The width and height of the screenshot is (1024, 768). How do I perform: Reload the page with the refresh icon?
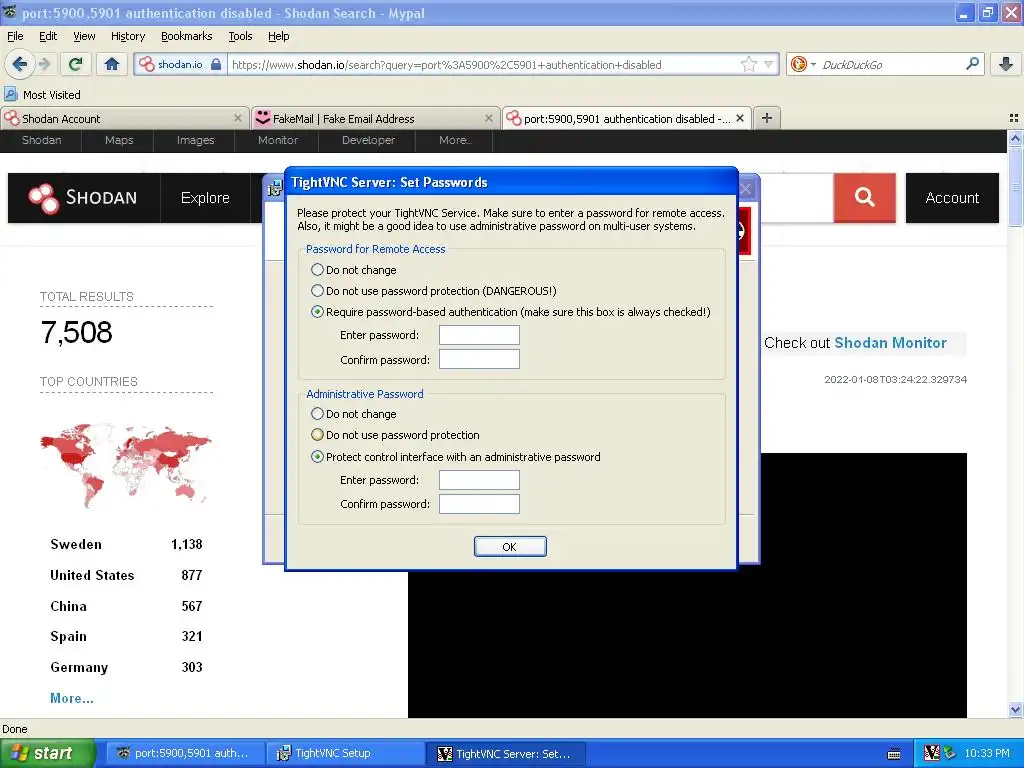coord(76,64)
